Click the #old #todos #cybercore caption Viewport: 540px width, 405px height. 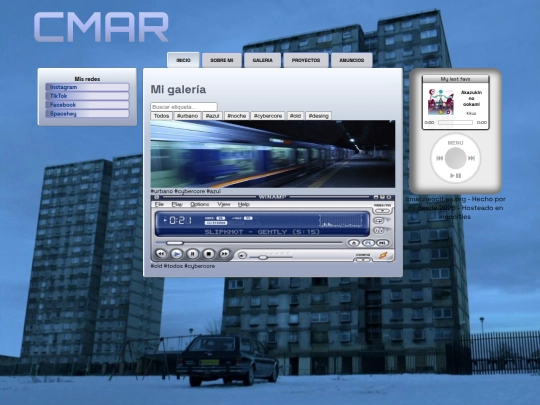(183, 266)
